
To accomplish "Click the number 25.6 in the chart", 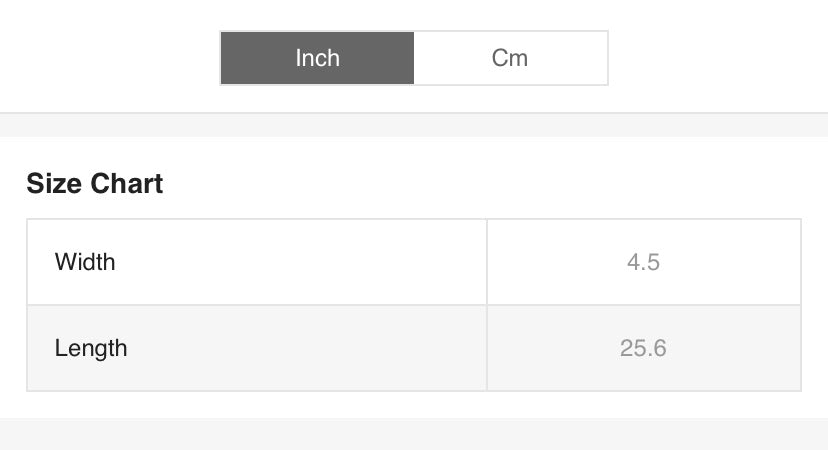I will point(643,348).
